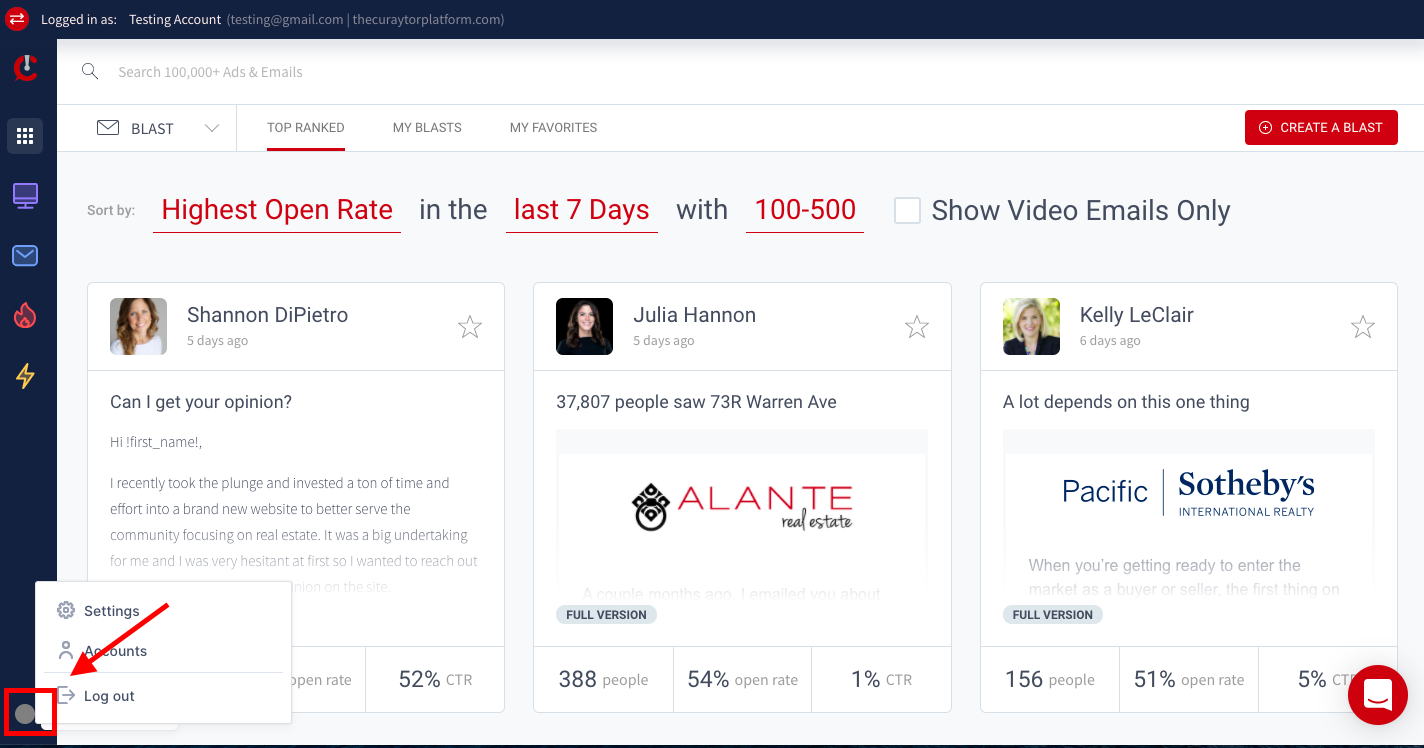Switch to the MY BLASTS tab
Screen dimensions: 1424x748
[427, 128]
